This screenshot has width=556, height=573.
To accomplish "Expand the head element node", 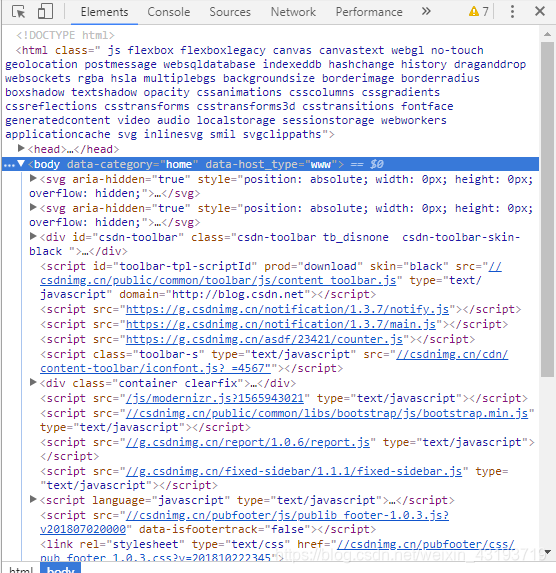I will 21,148.
